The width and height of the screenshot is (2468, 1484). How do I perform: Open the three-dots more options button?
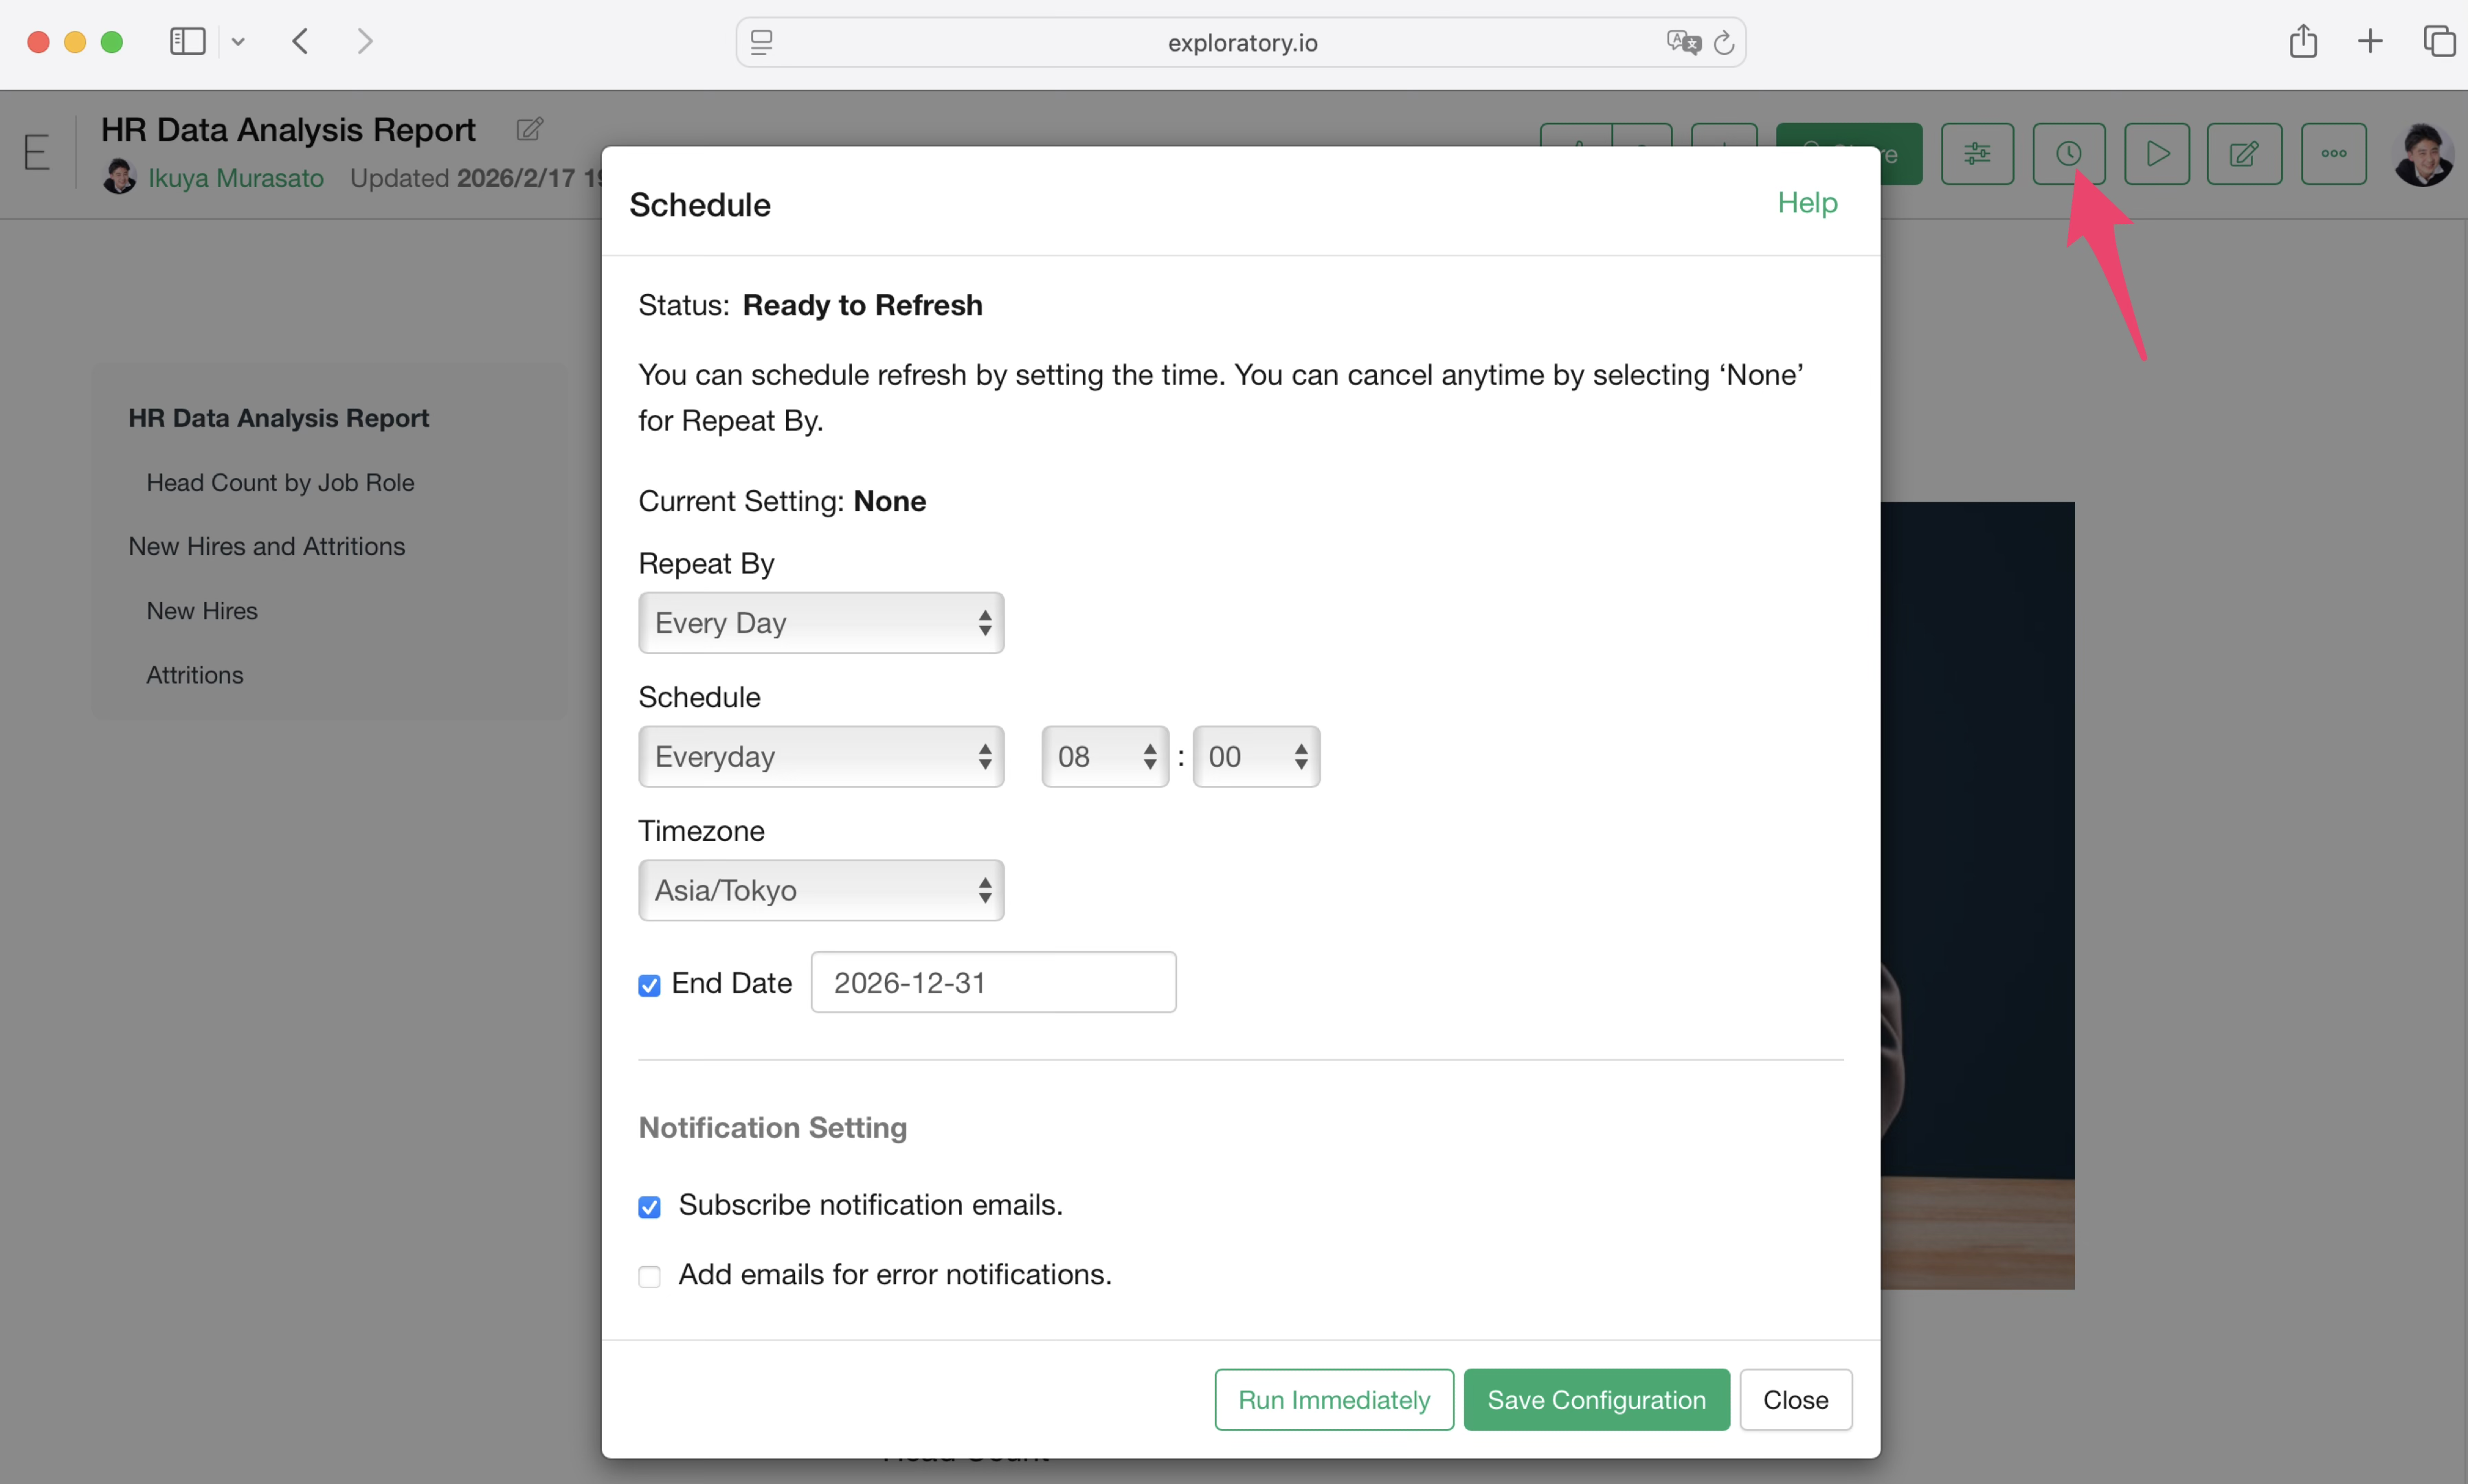(2333, 154)
